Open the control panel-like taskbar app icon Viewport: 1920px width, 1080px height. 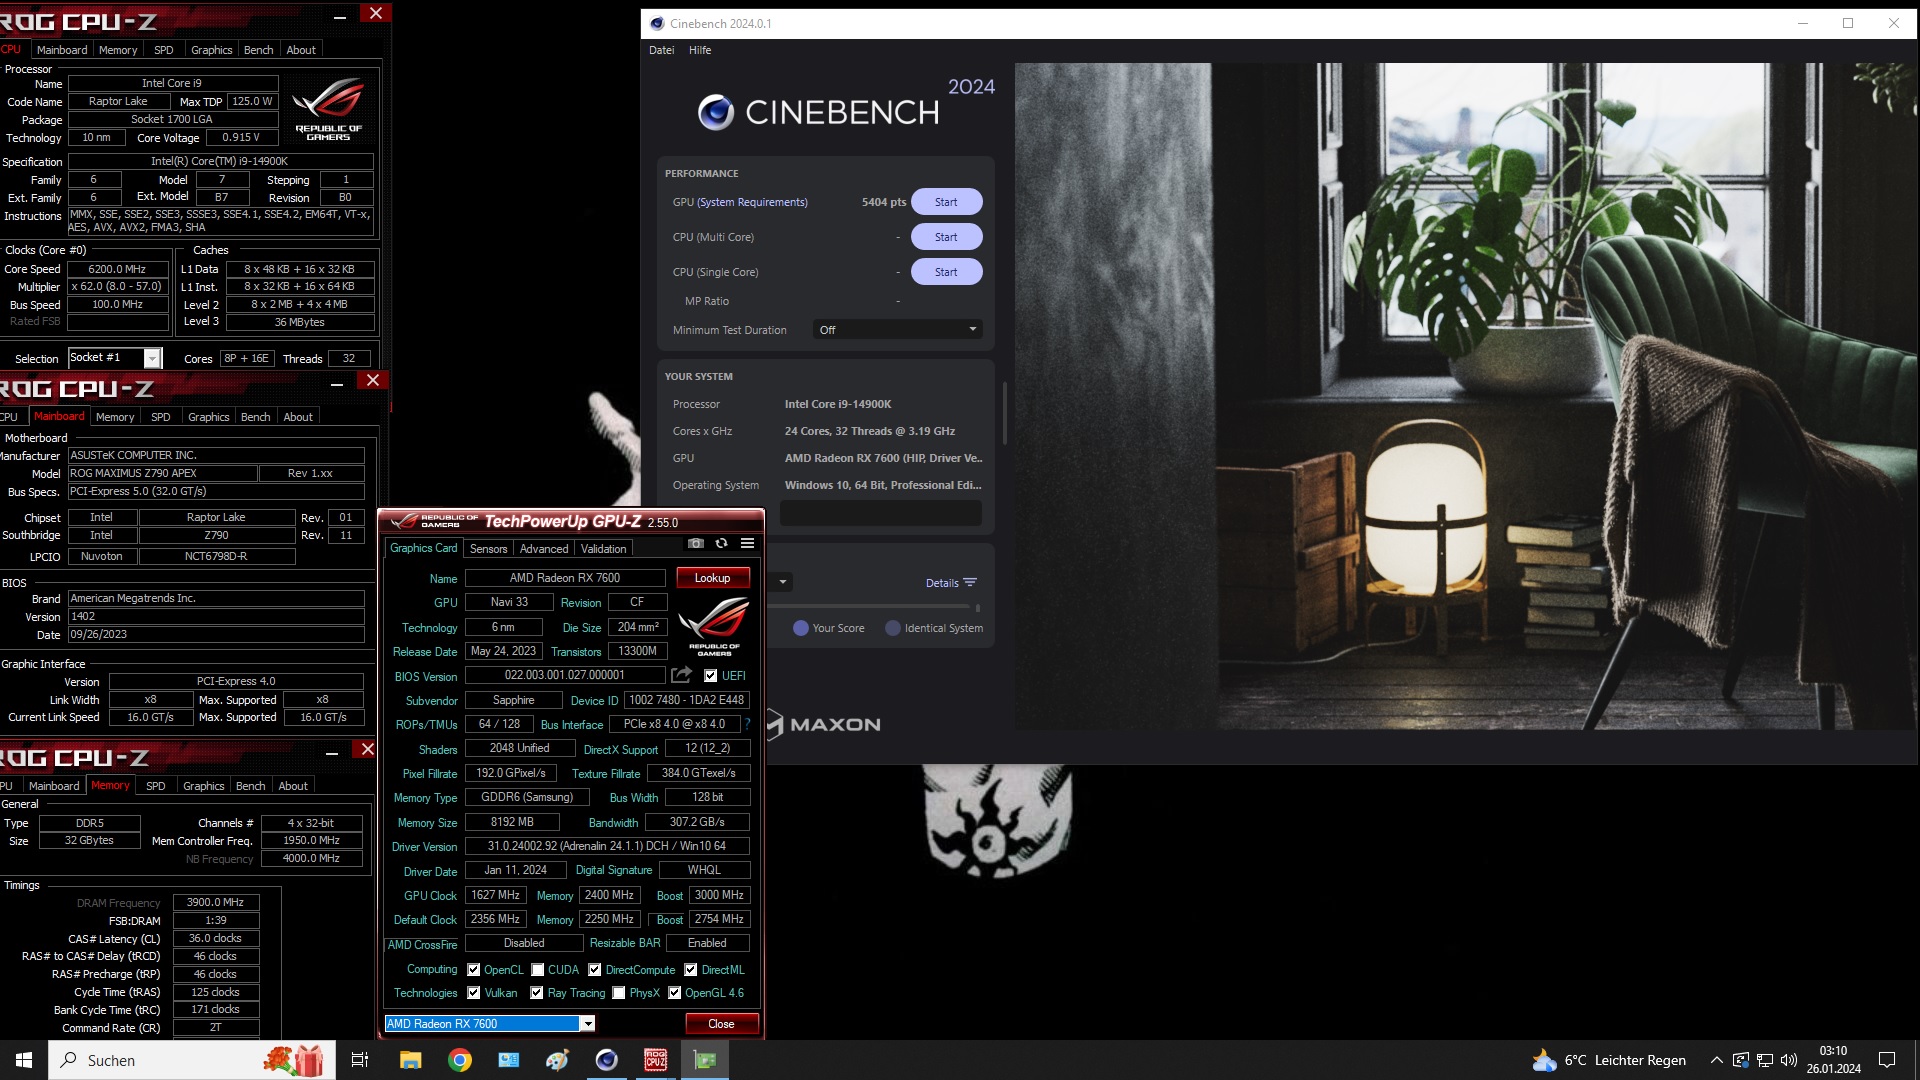tap(509, 1060)
